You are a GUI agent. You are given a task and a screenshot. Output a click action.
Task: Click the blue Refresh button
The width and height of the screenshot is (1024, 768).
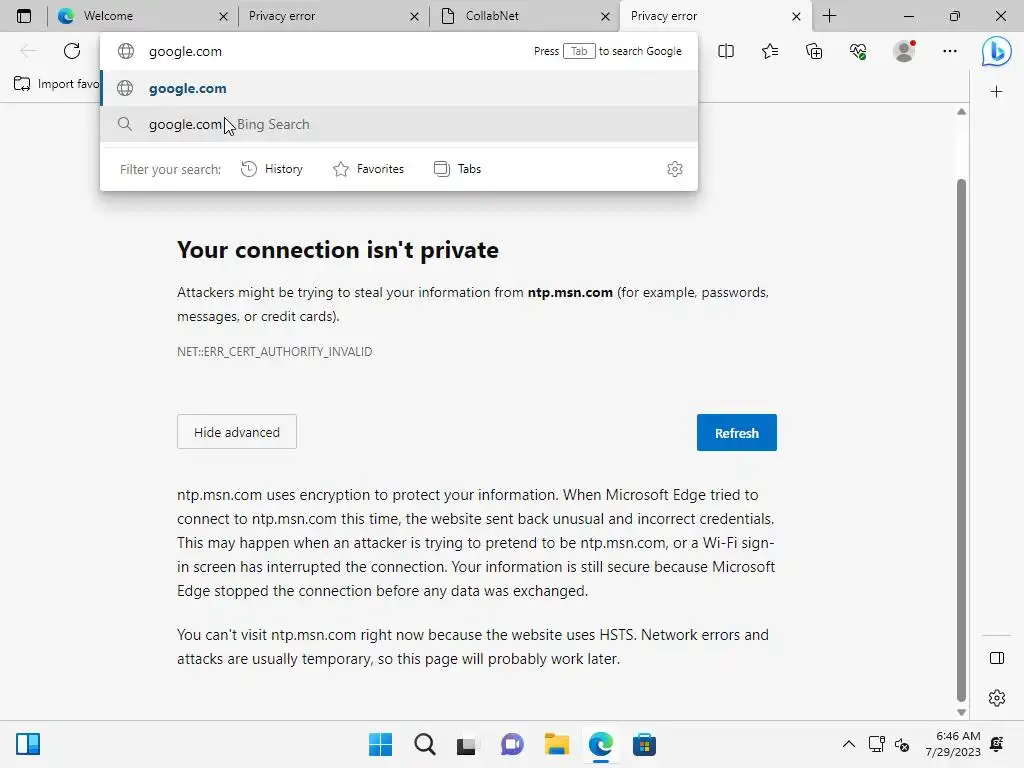(x=737, y=433)
